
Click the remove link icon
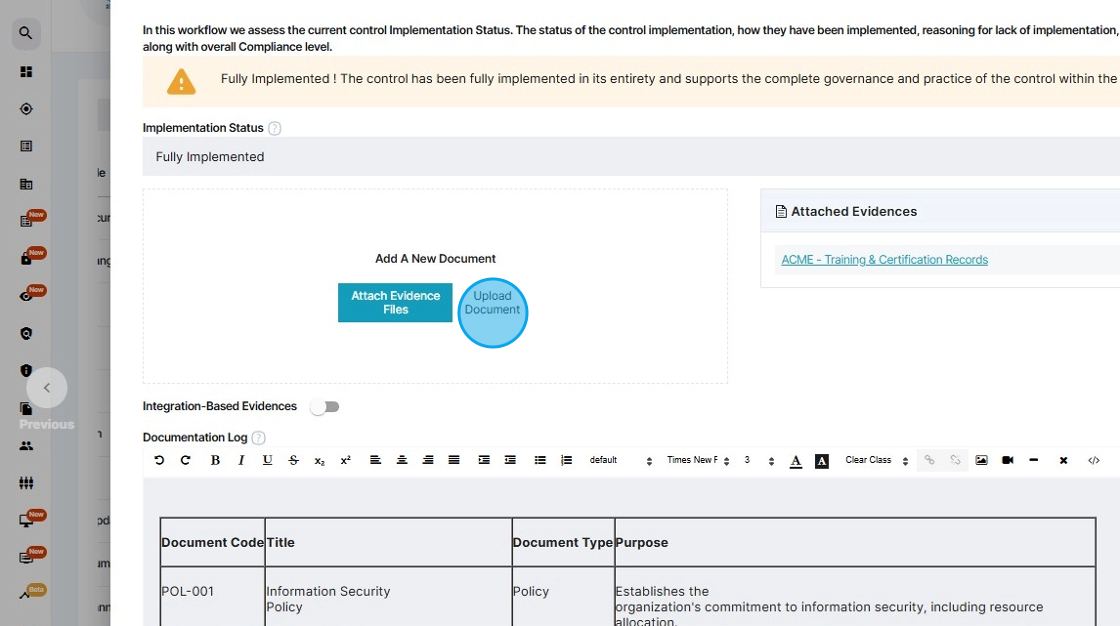pos(956,460)
